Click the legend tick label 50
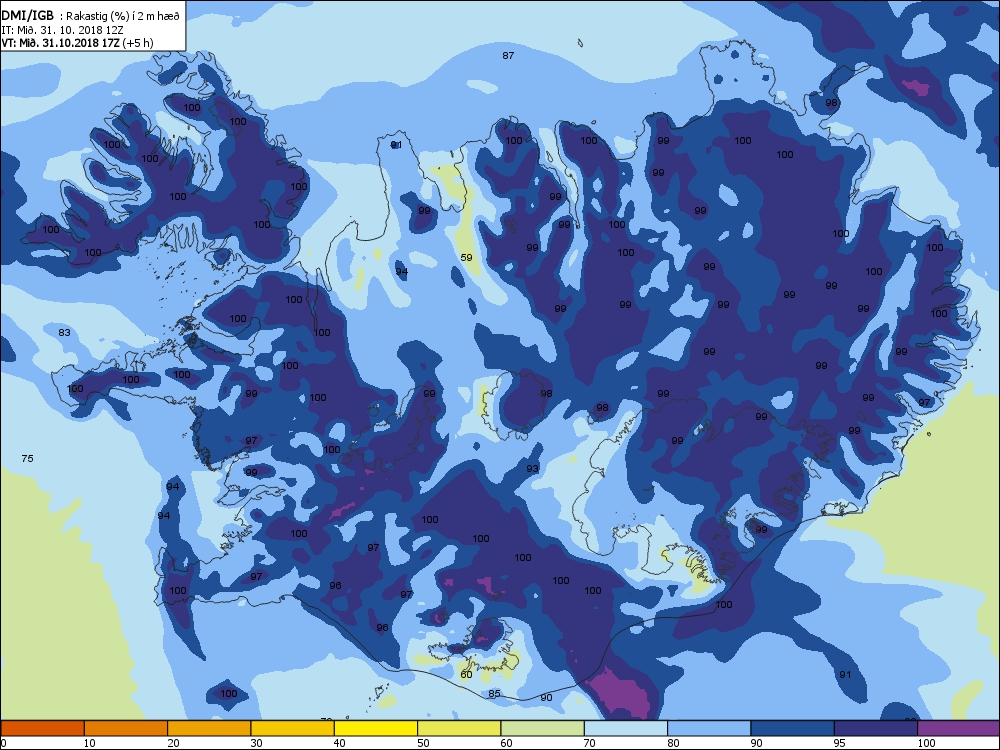Image resolution: width=1000 pixels, height=750 pixels. [x=423, y=743]
